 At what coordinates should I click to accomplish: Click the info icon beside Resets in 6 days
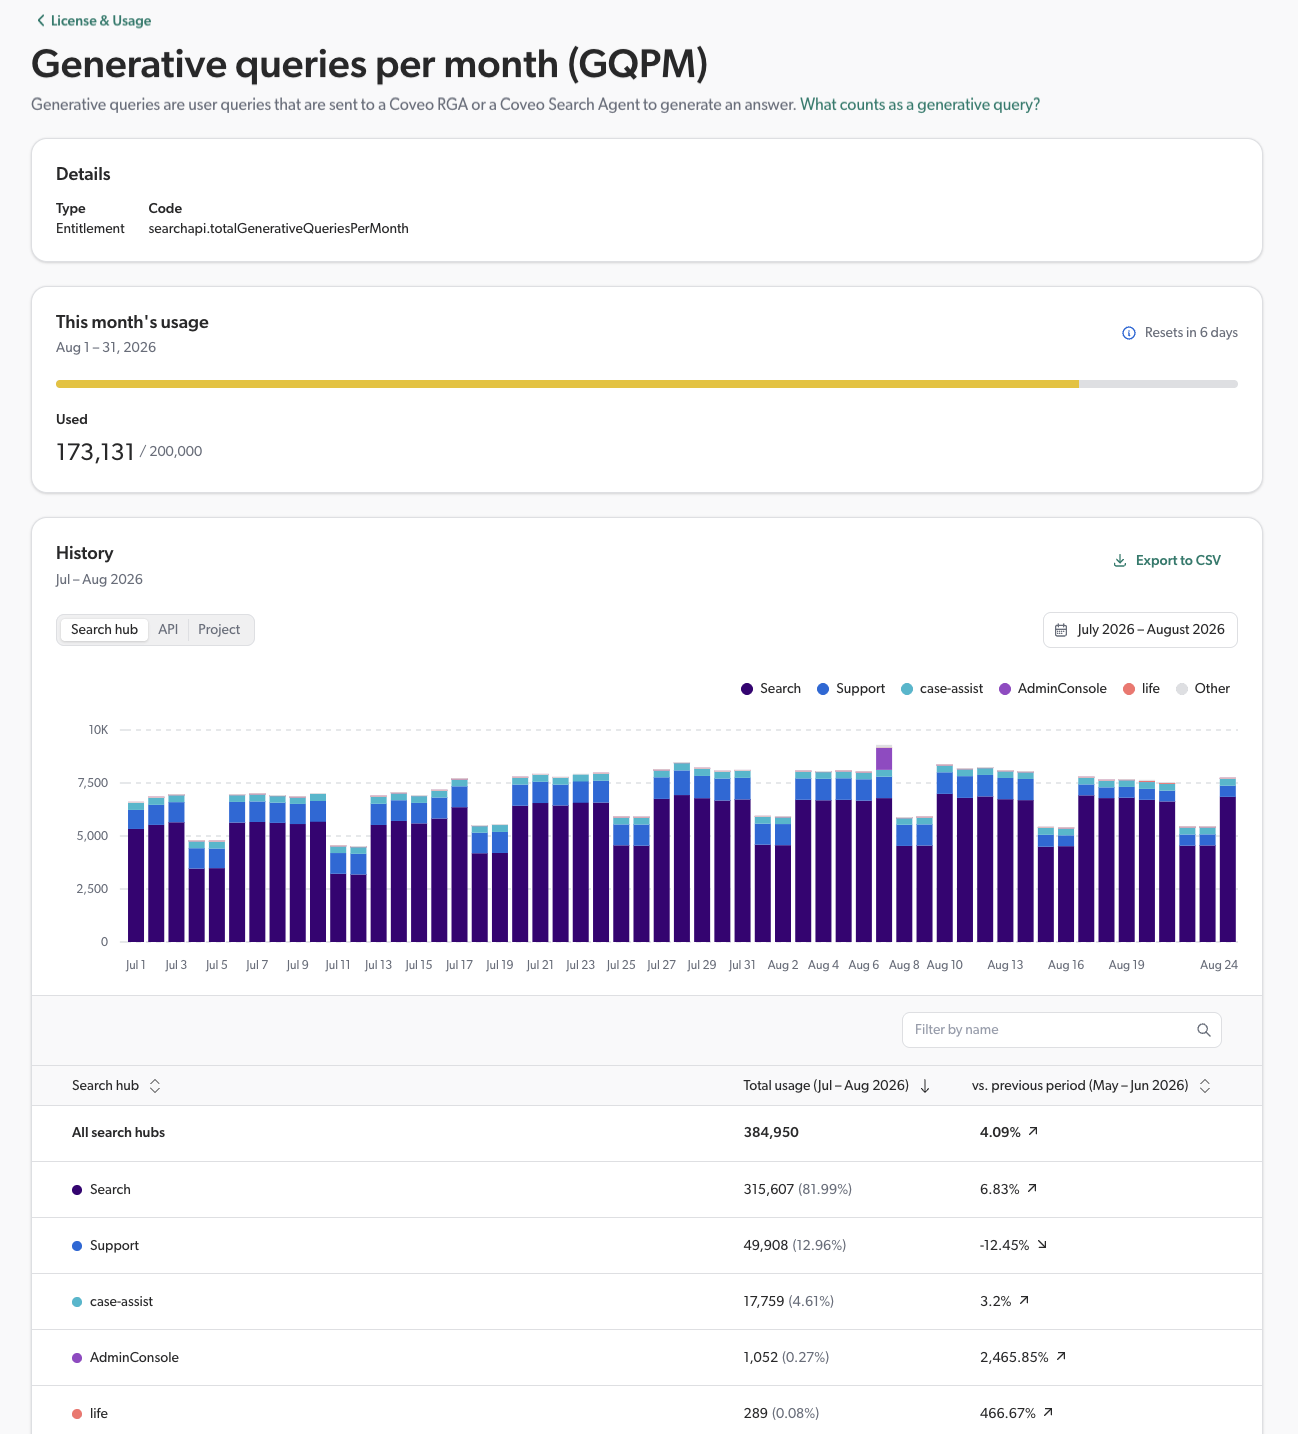[x=1129, y=333]
